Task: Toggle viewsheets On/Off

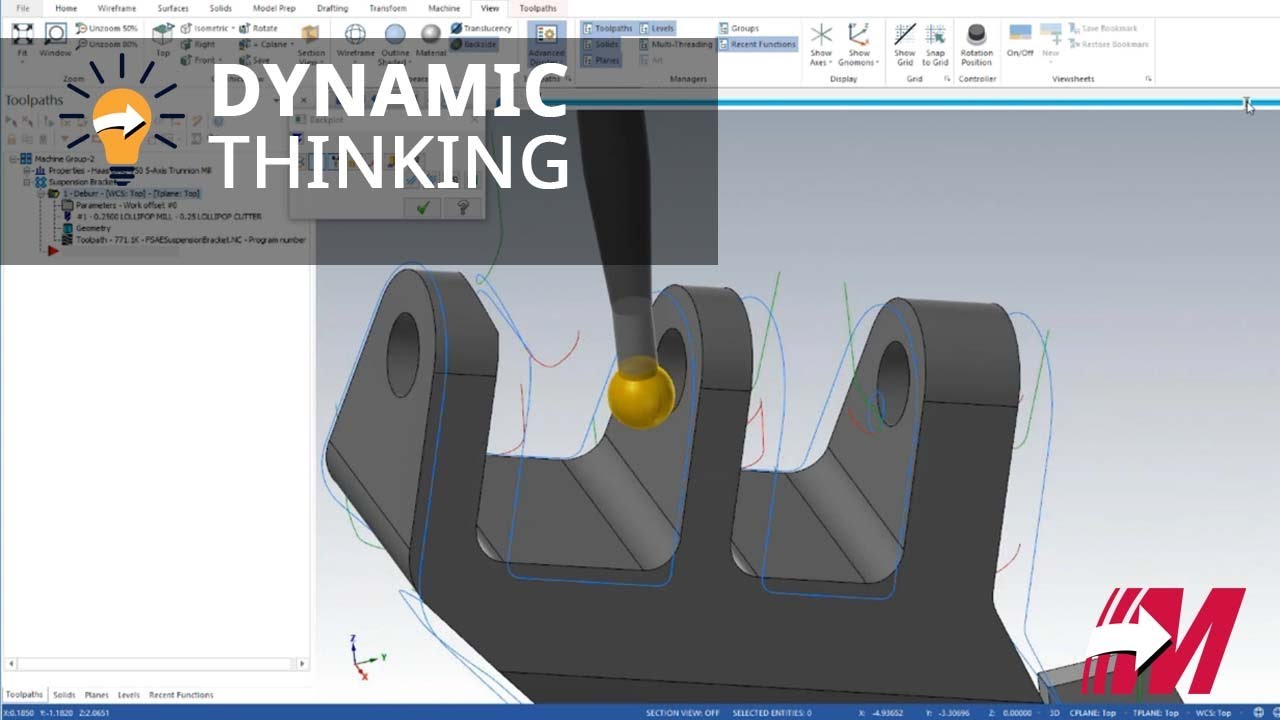Action: pyautogui.click(x=1020, y=40)
